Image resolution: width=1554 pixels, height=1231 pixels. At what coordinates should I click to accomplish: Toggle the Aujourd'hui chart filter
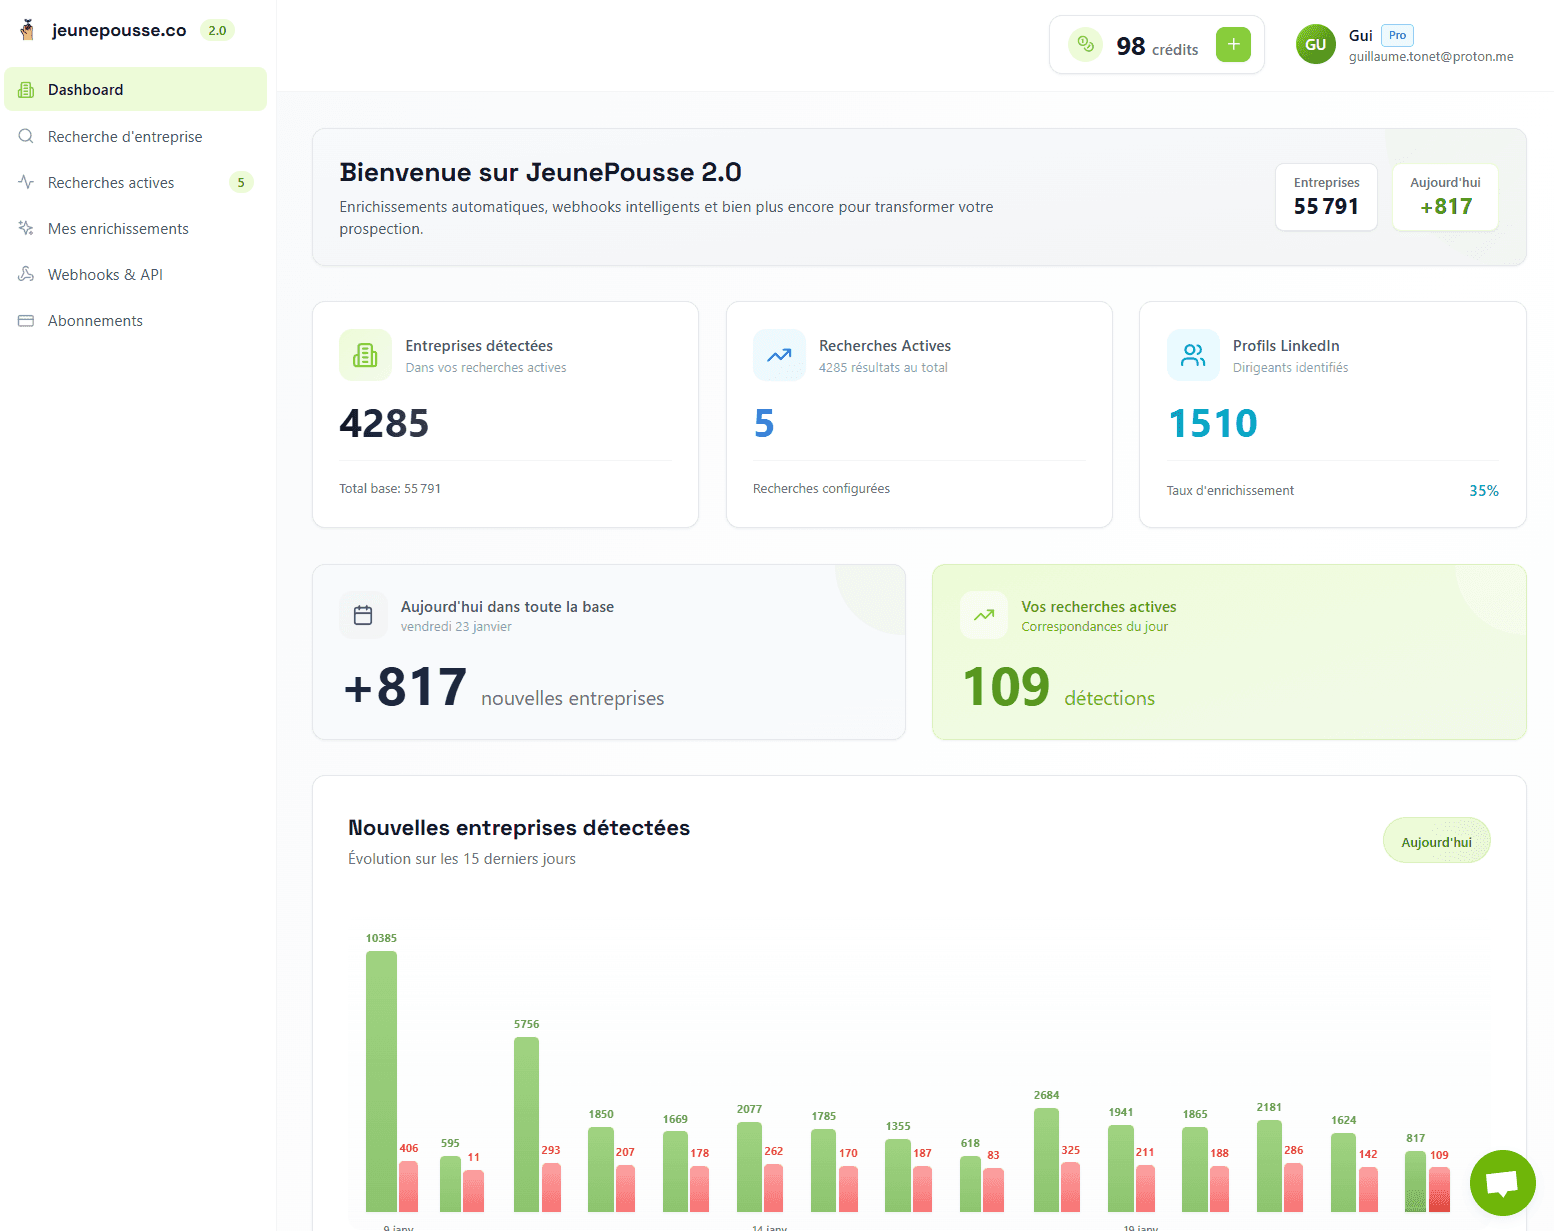[1436, 840]
